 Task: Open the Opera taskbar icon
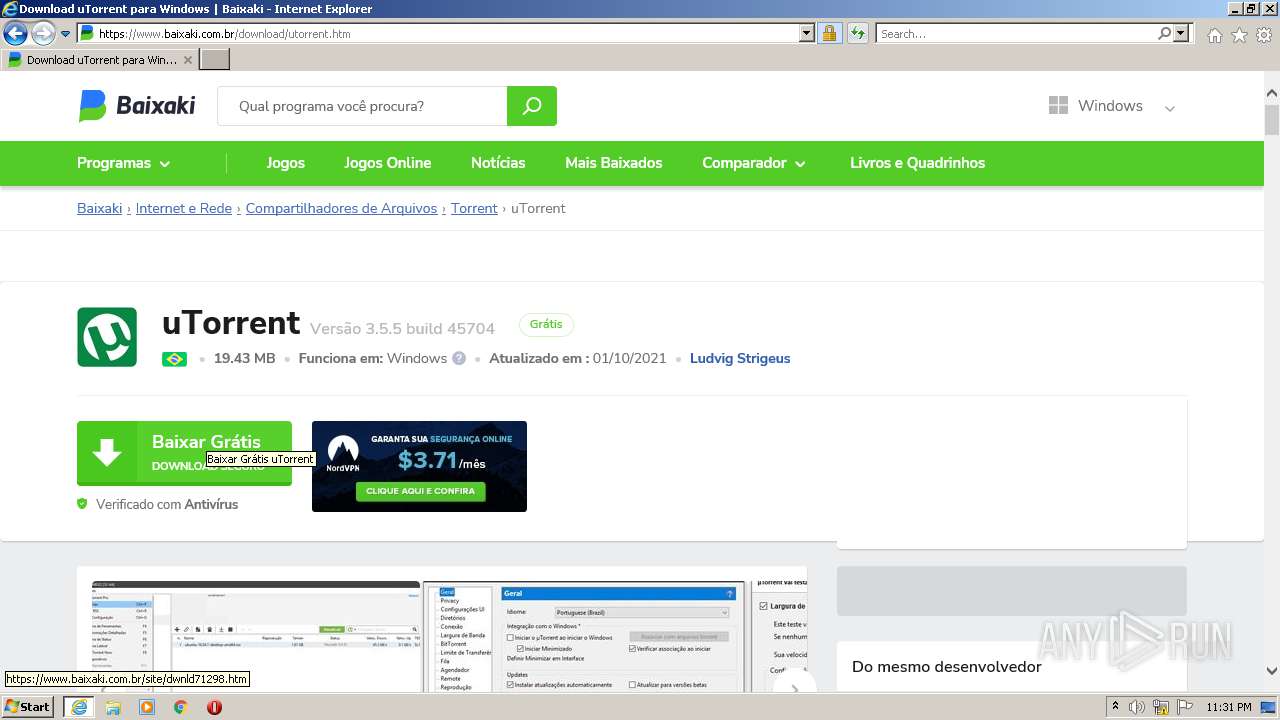point(214,707)
